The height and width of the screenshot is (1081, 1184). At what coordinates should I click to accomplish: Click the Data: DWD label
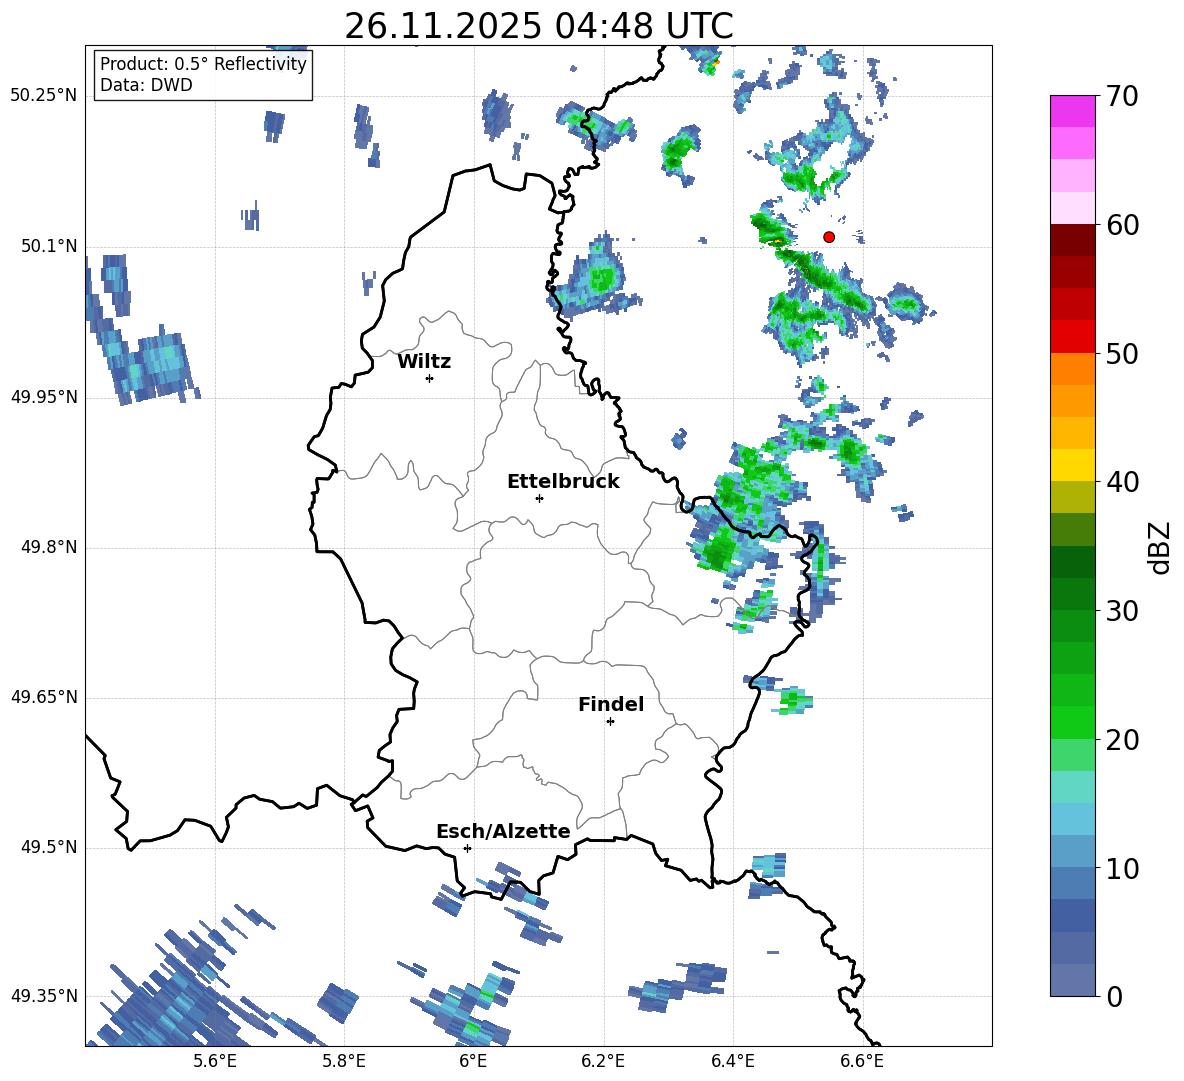tap(146, 85)
